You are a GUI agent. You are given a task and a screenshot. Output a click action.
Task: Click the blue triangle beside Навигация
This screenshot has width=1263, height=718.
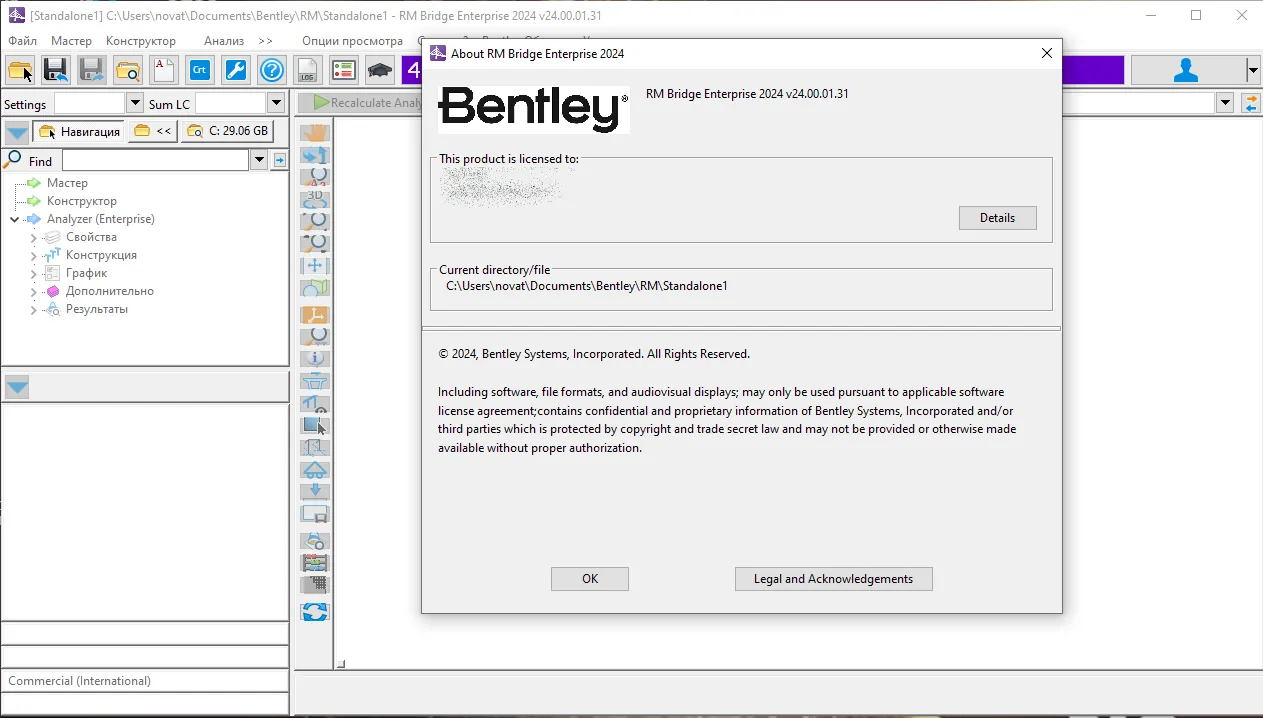click(17, 131)
